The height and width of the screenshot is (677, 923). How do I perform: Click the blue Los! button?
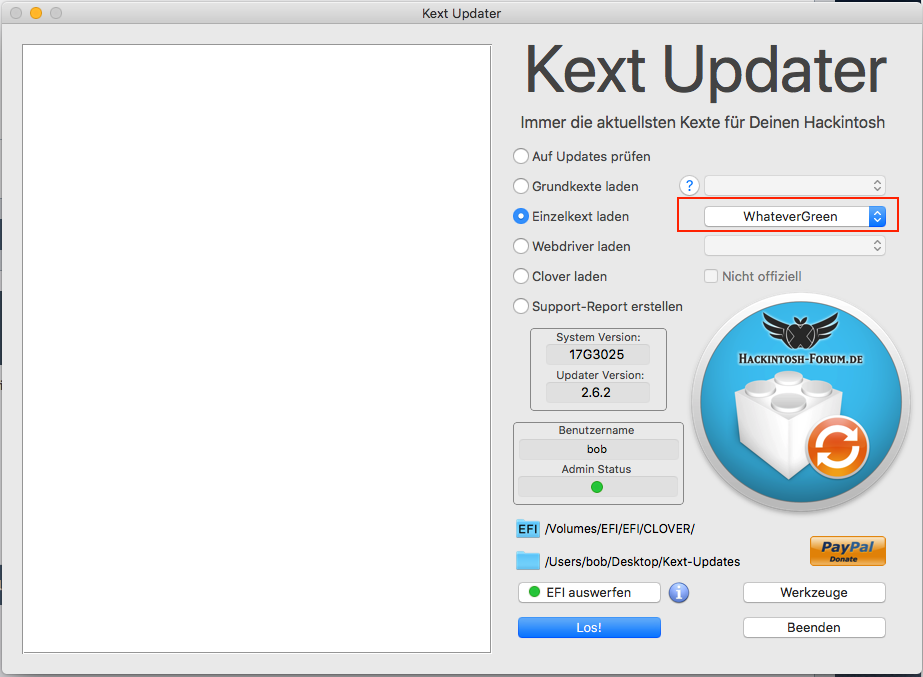[x=589, y=628]
